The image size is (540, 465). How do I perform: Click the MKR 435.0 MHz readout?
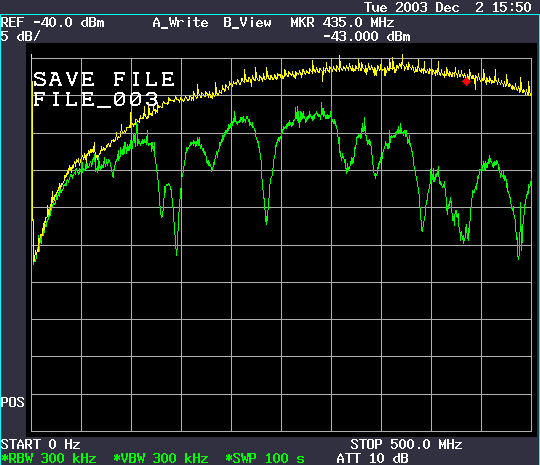[x=342, y=23]
